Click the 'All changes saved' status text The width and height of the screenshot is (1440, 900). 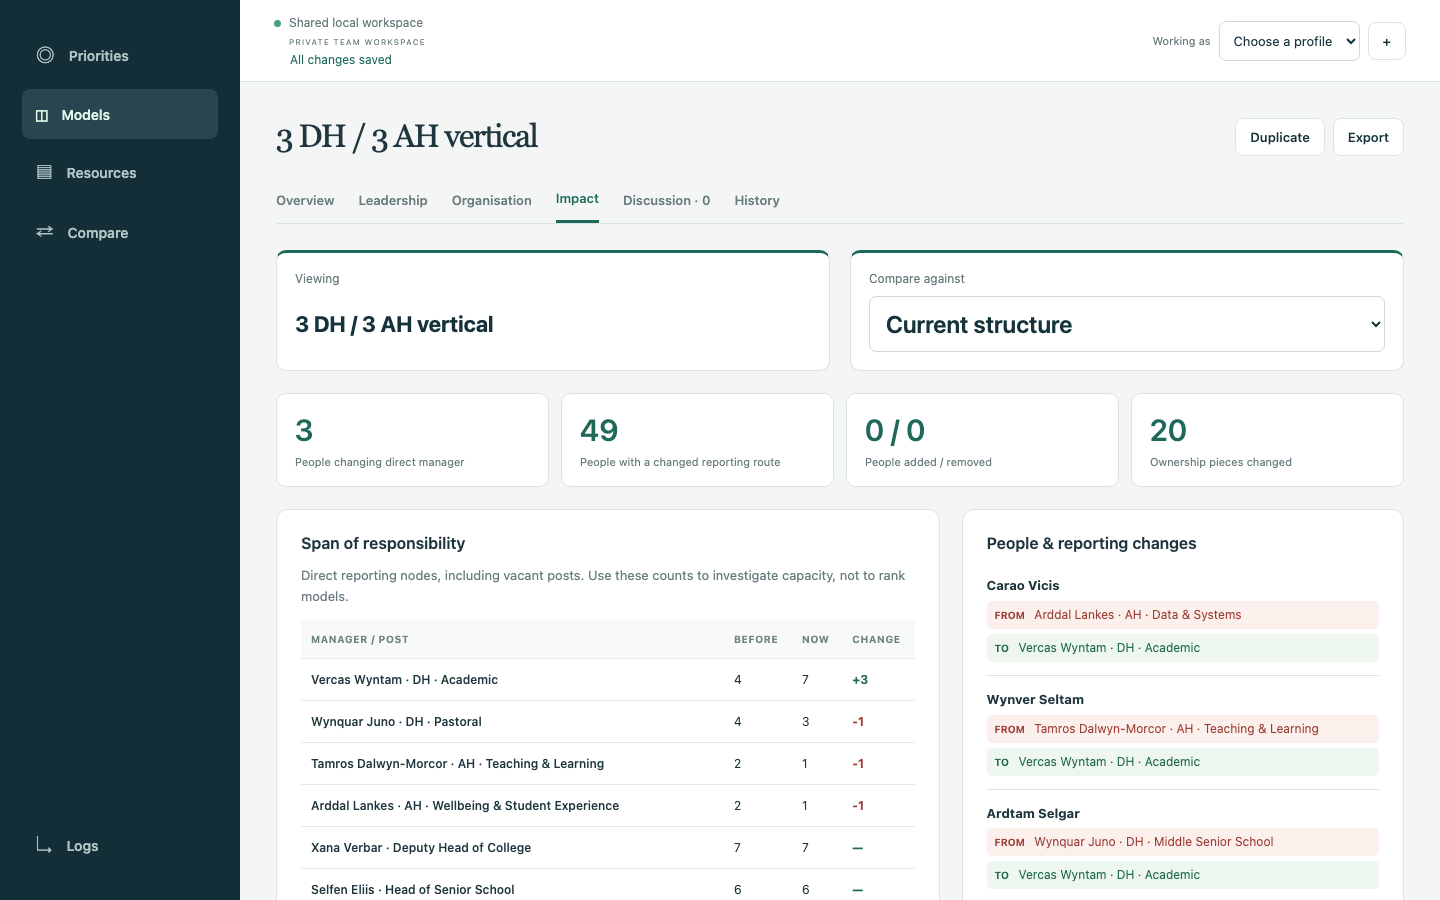341,60
